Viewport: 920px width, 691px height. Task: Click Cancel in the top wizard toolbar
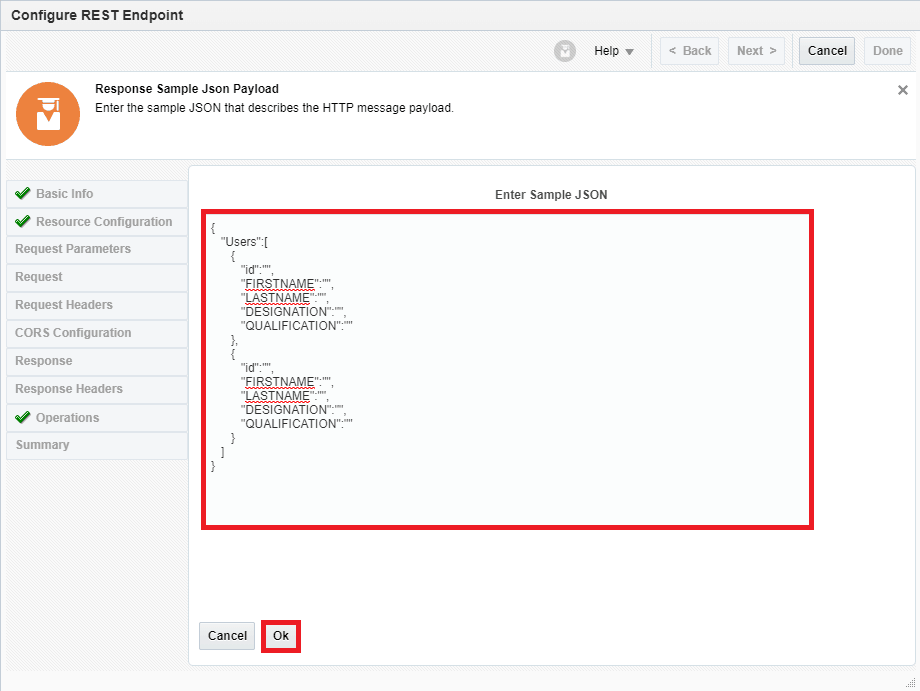click(x=826, y=51)
